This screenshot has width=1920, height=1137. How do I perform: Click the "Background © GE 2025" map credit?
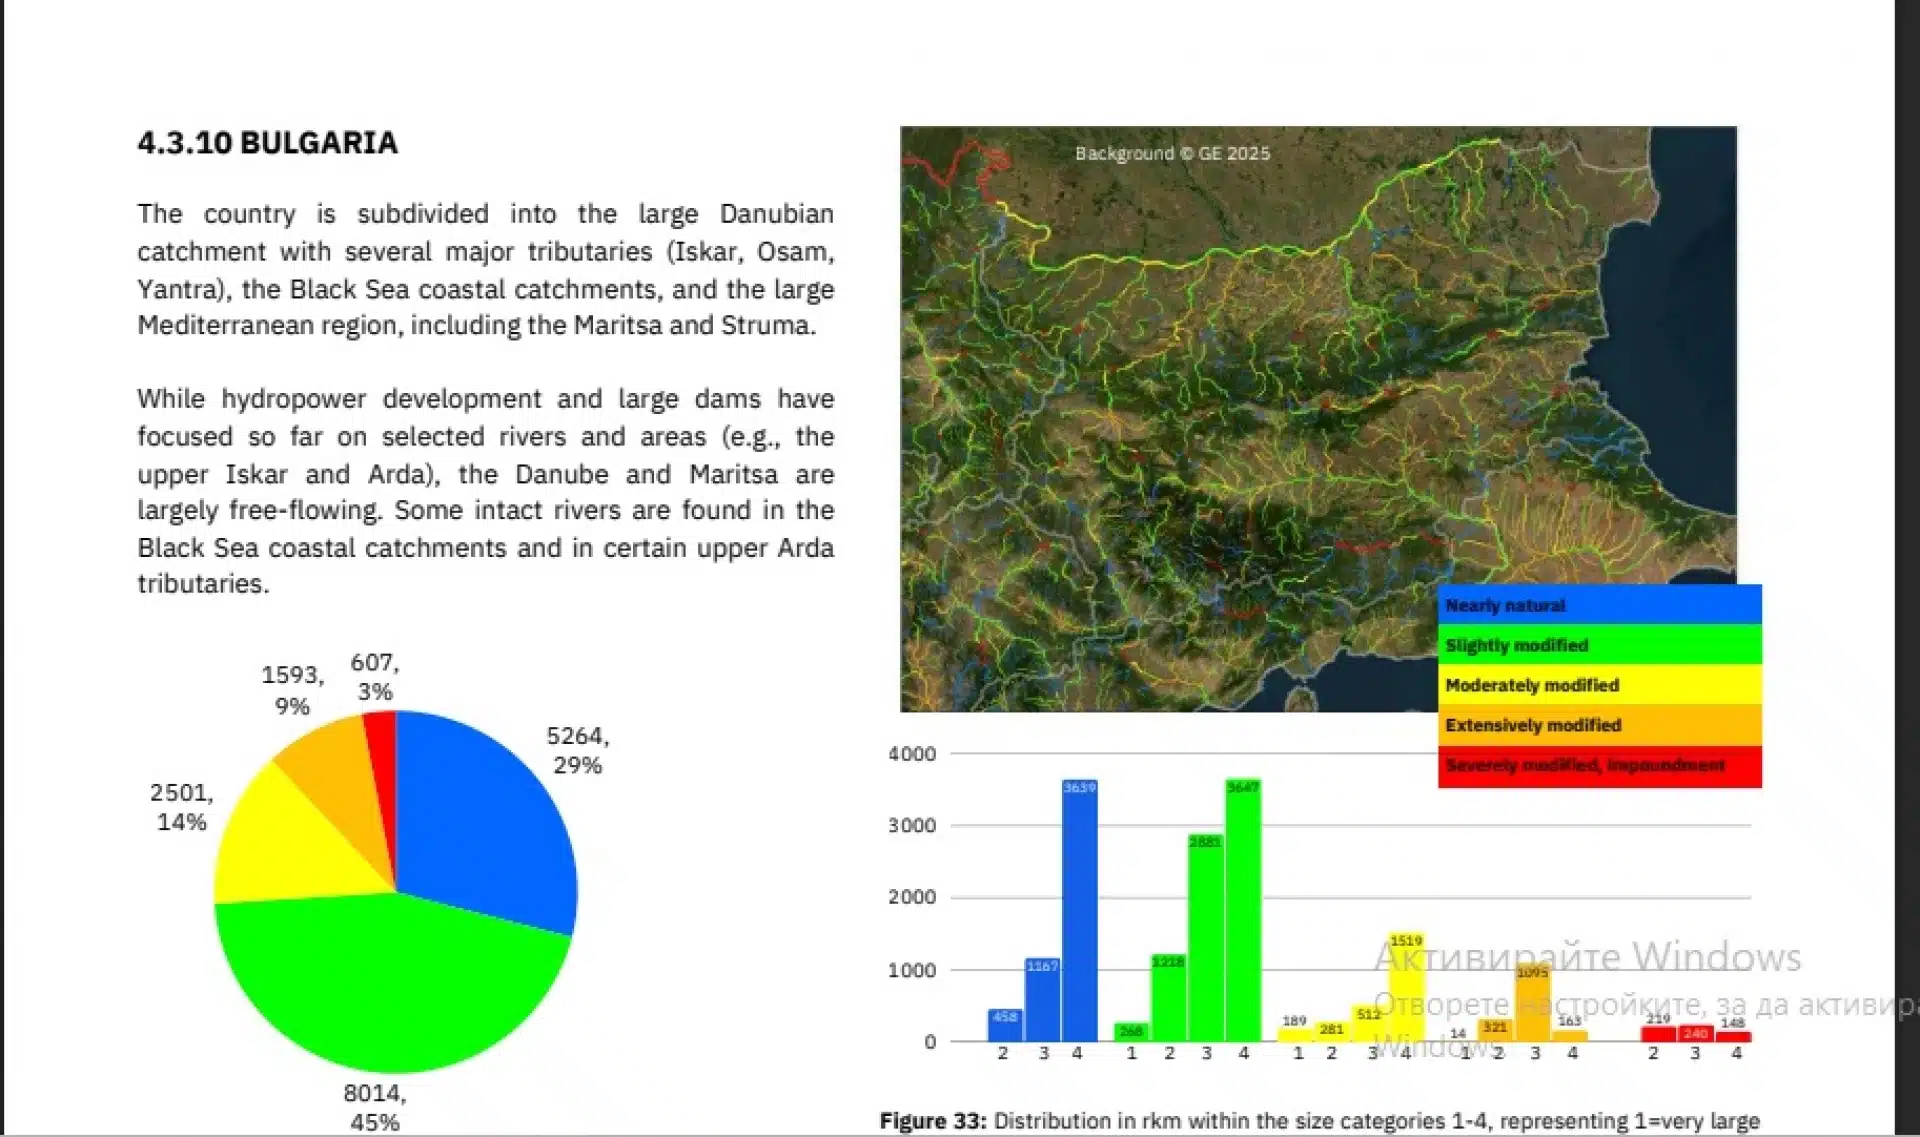pyautogui.click(x=1172, y=153)
